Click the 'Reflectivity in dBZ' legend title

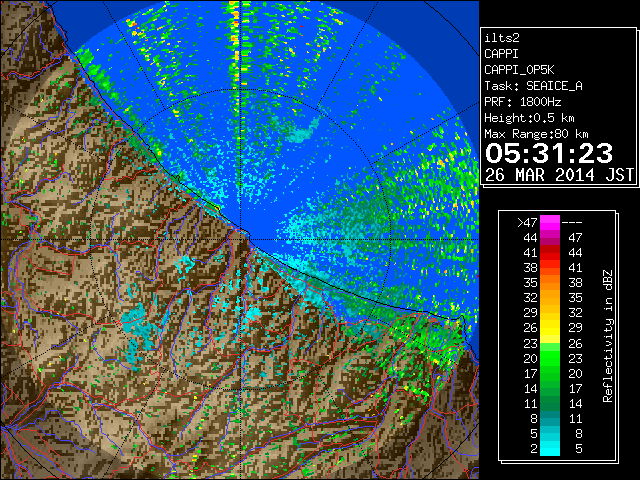(x=608, y=336)
